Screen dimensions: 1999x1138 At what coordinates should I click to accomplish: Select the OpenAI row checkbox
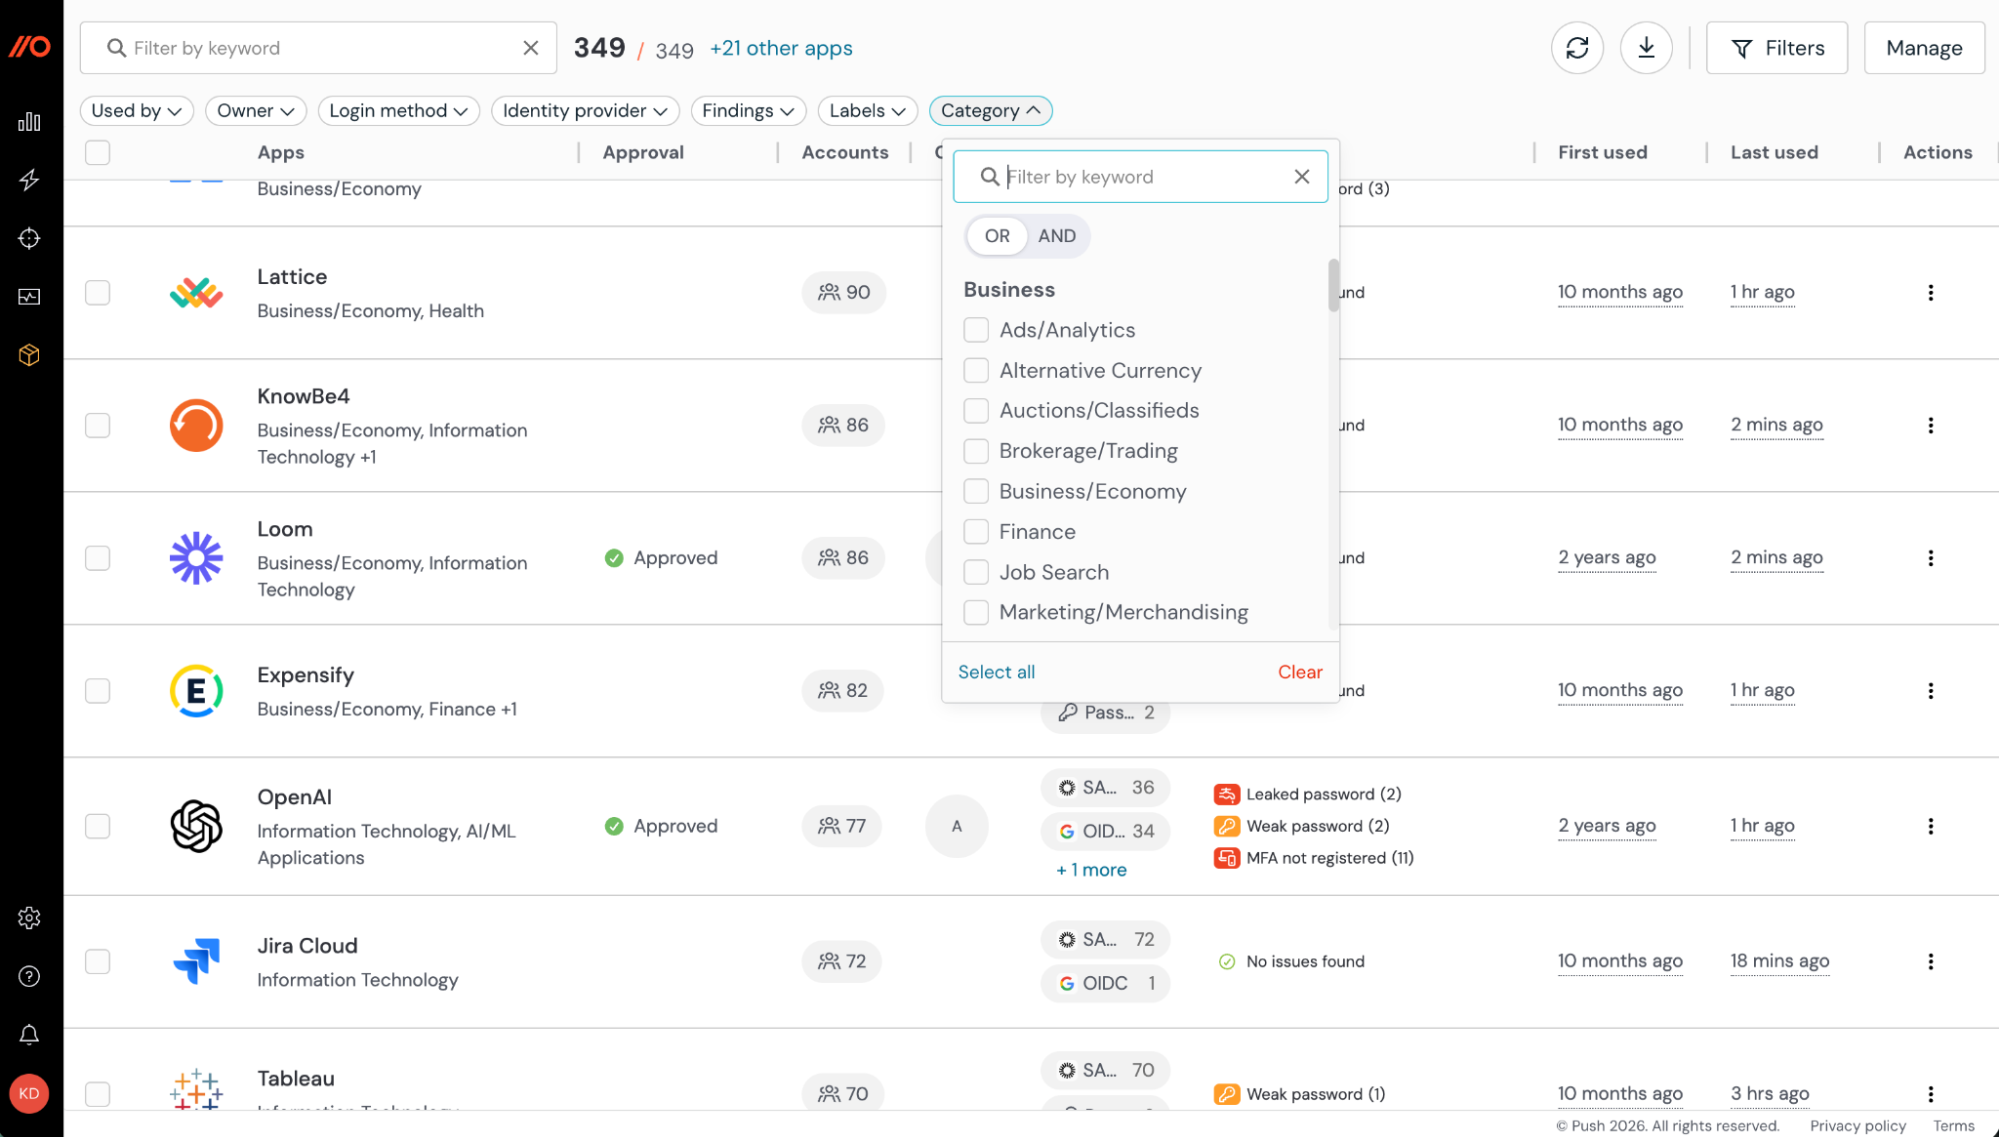[x=98, y=827]
